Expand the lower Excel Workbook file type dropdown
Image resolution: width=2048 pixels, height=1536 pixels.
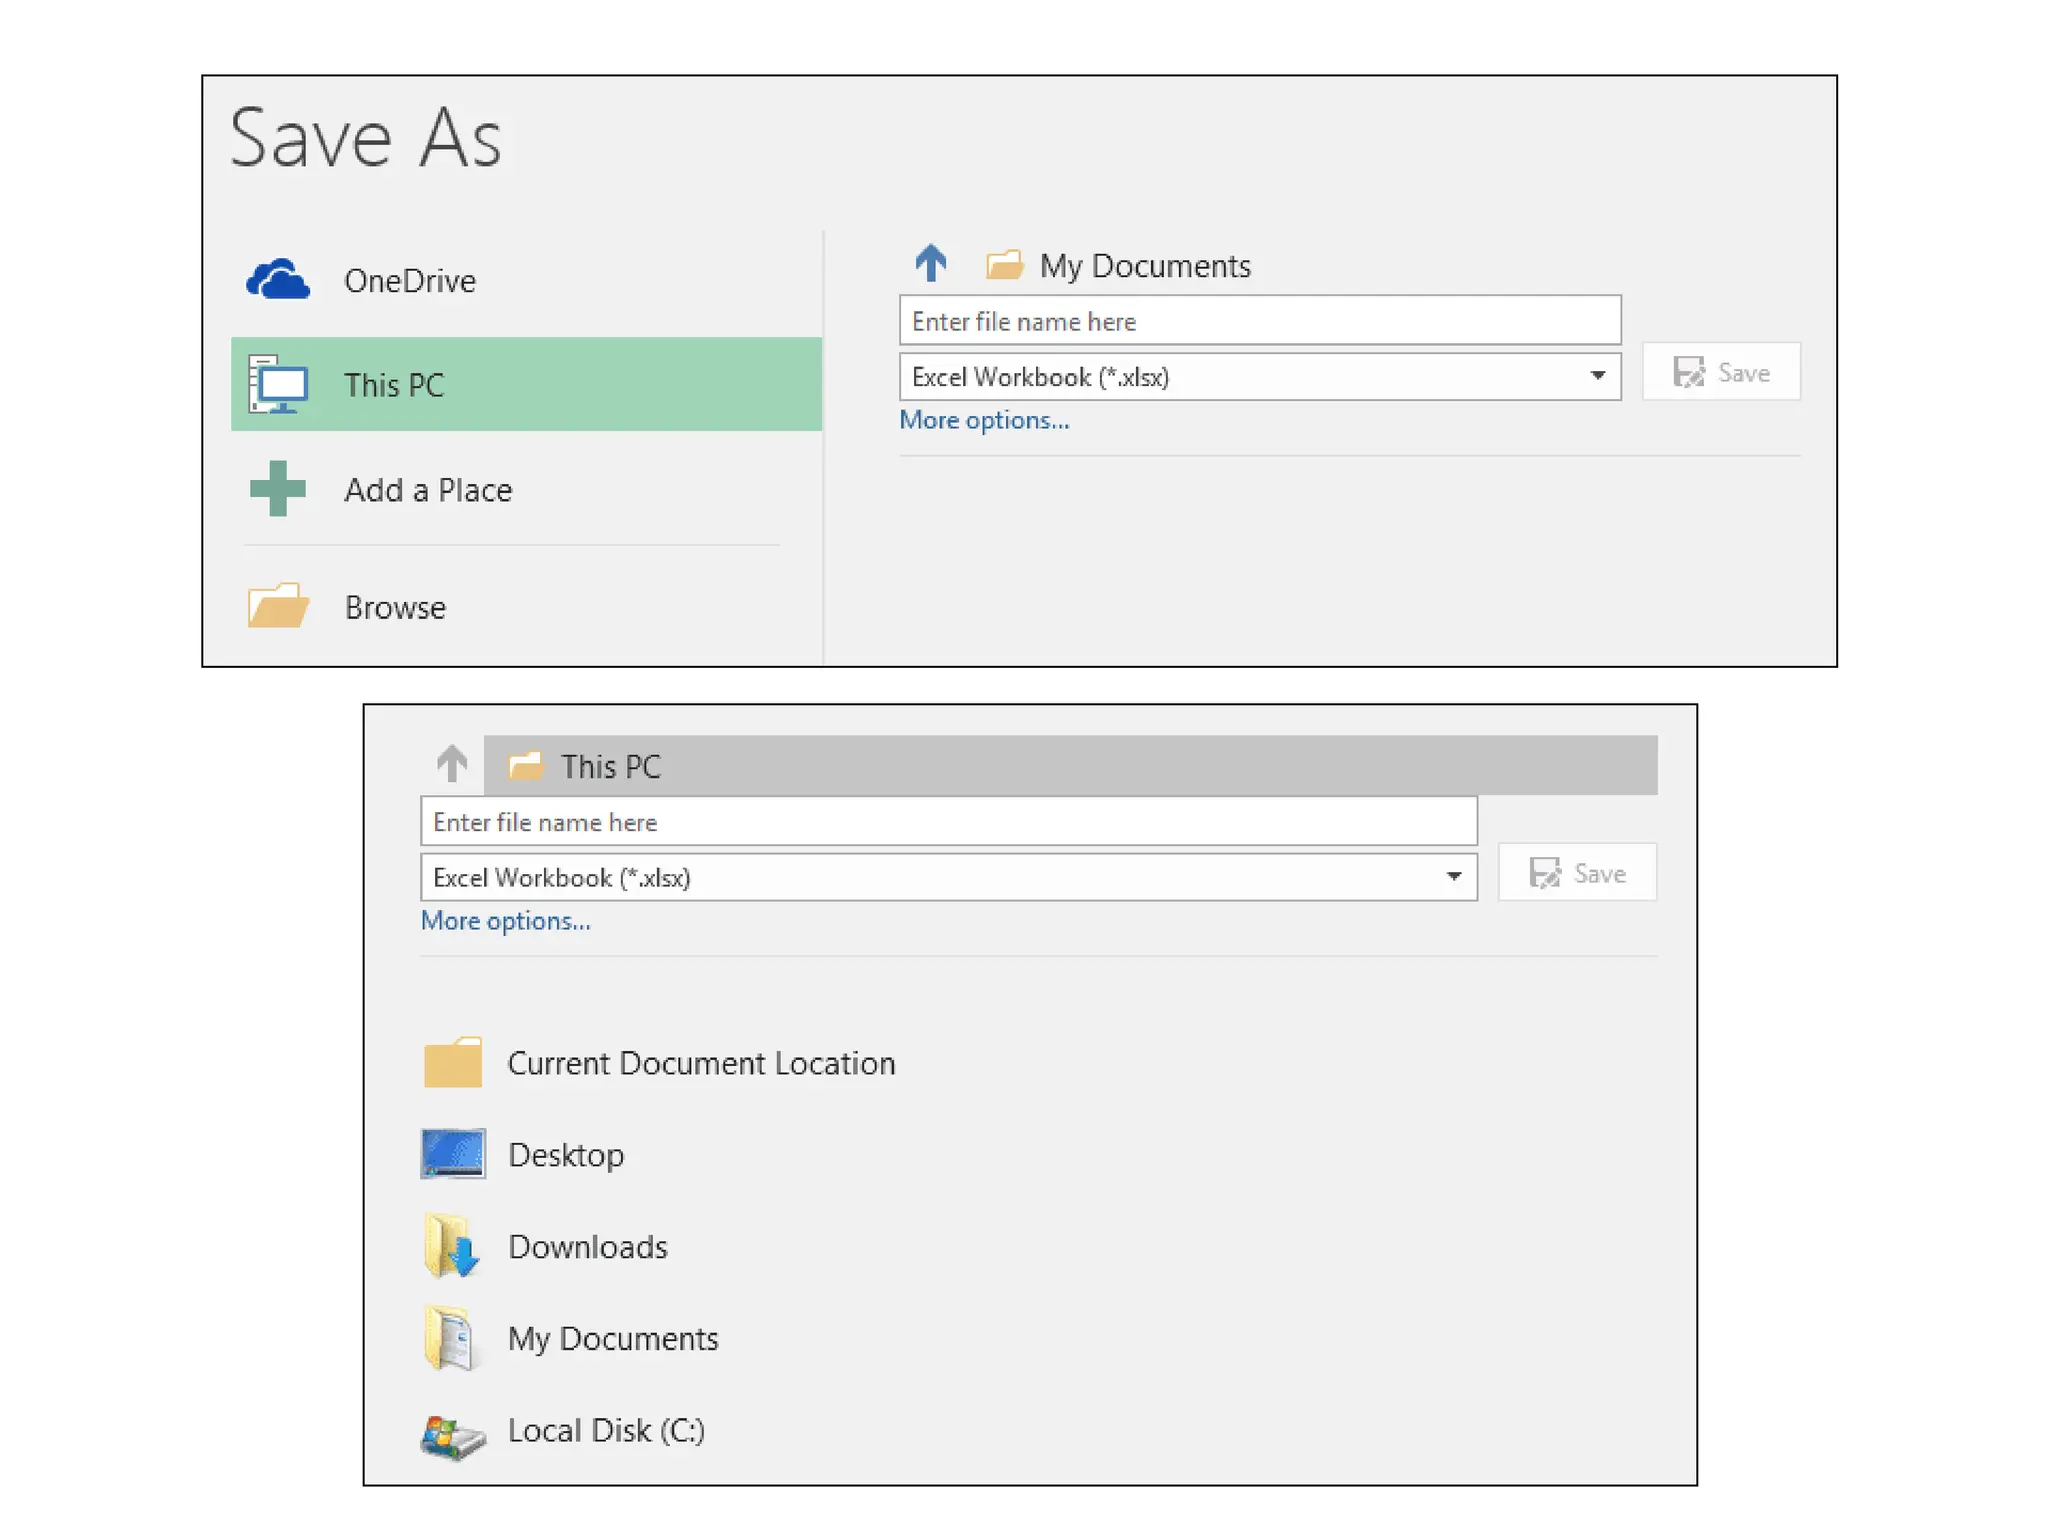tap(1453, 877)
